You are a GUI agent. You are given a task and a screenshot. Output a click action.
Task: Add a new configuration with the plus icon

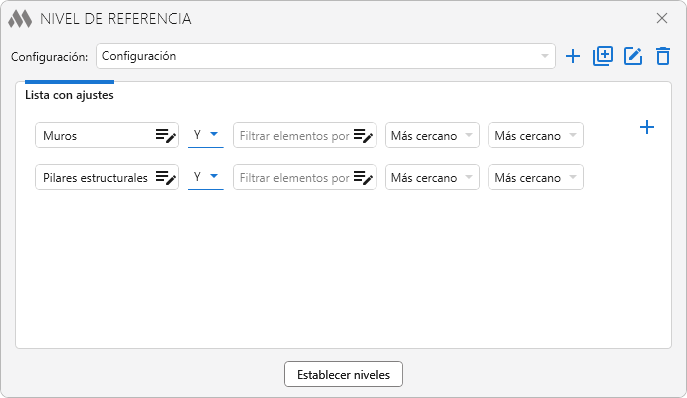573,56
